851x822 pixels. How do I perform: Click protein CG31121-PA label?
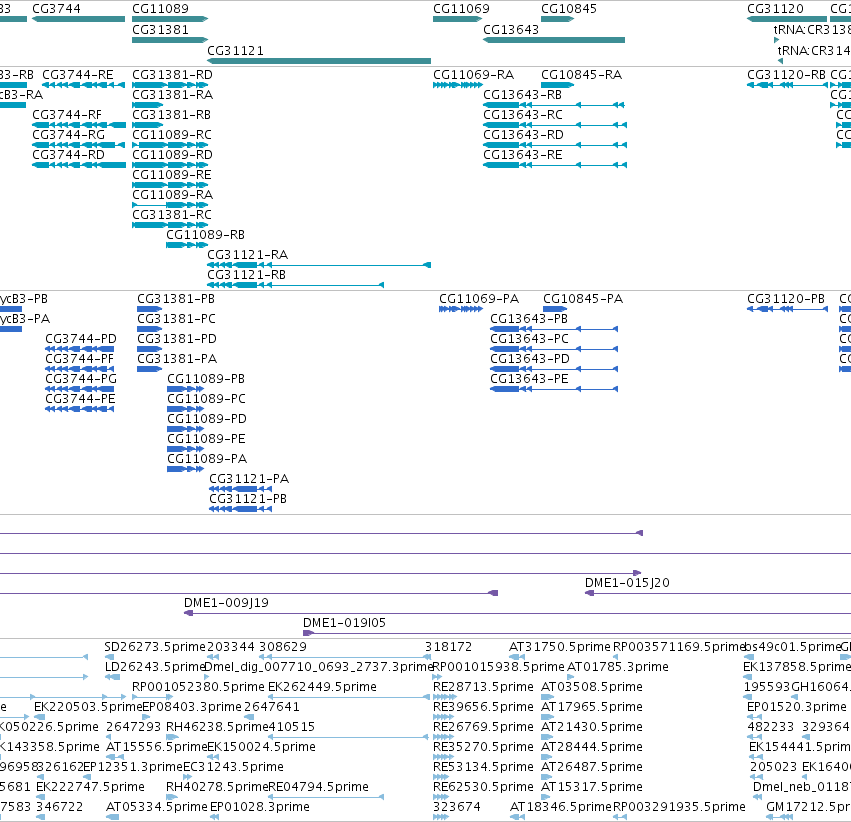[x=249, y=480]
